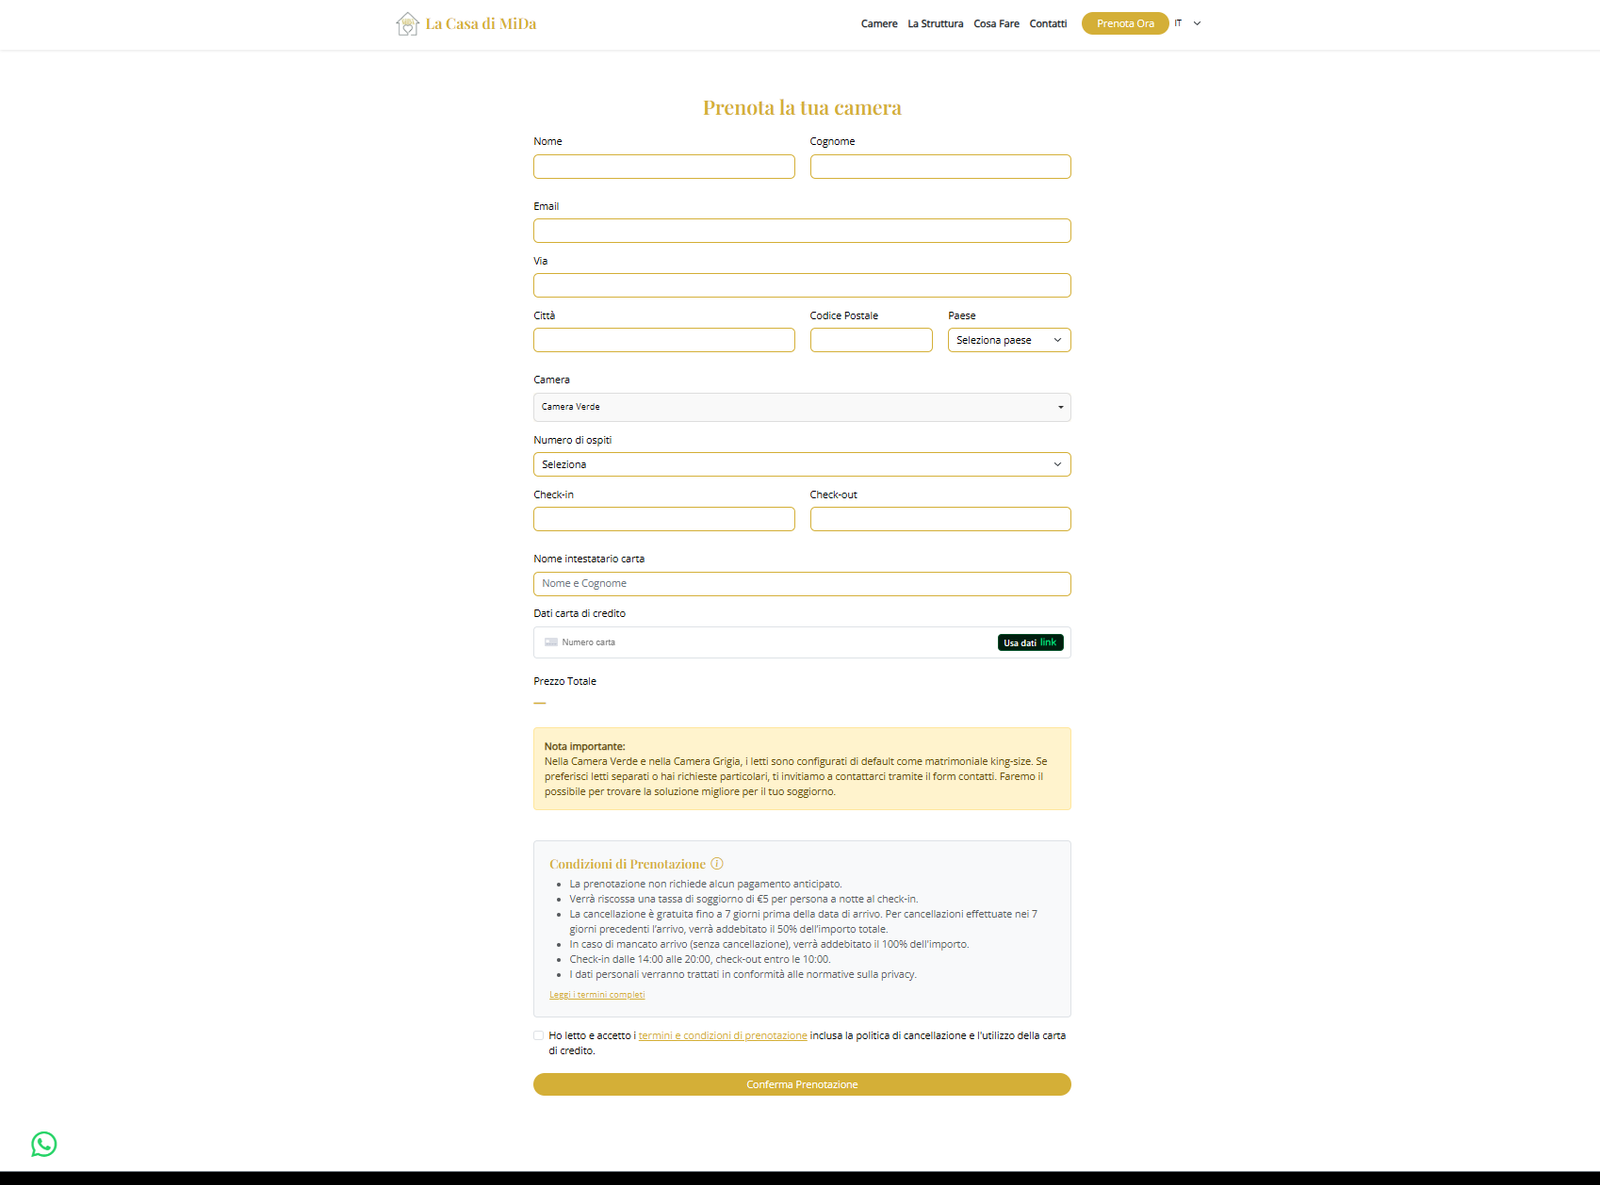Click Leggi i termini completi

(x=597, y=994)
